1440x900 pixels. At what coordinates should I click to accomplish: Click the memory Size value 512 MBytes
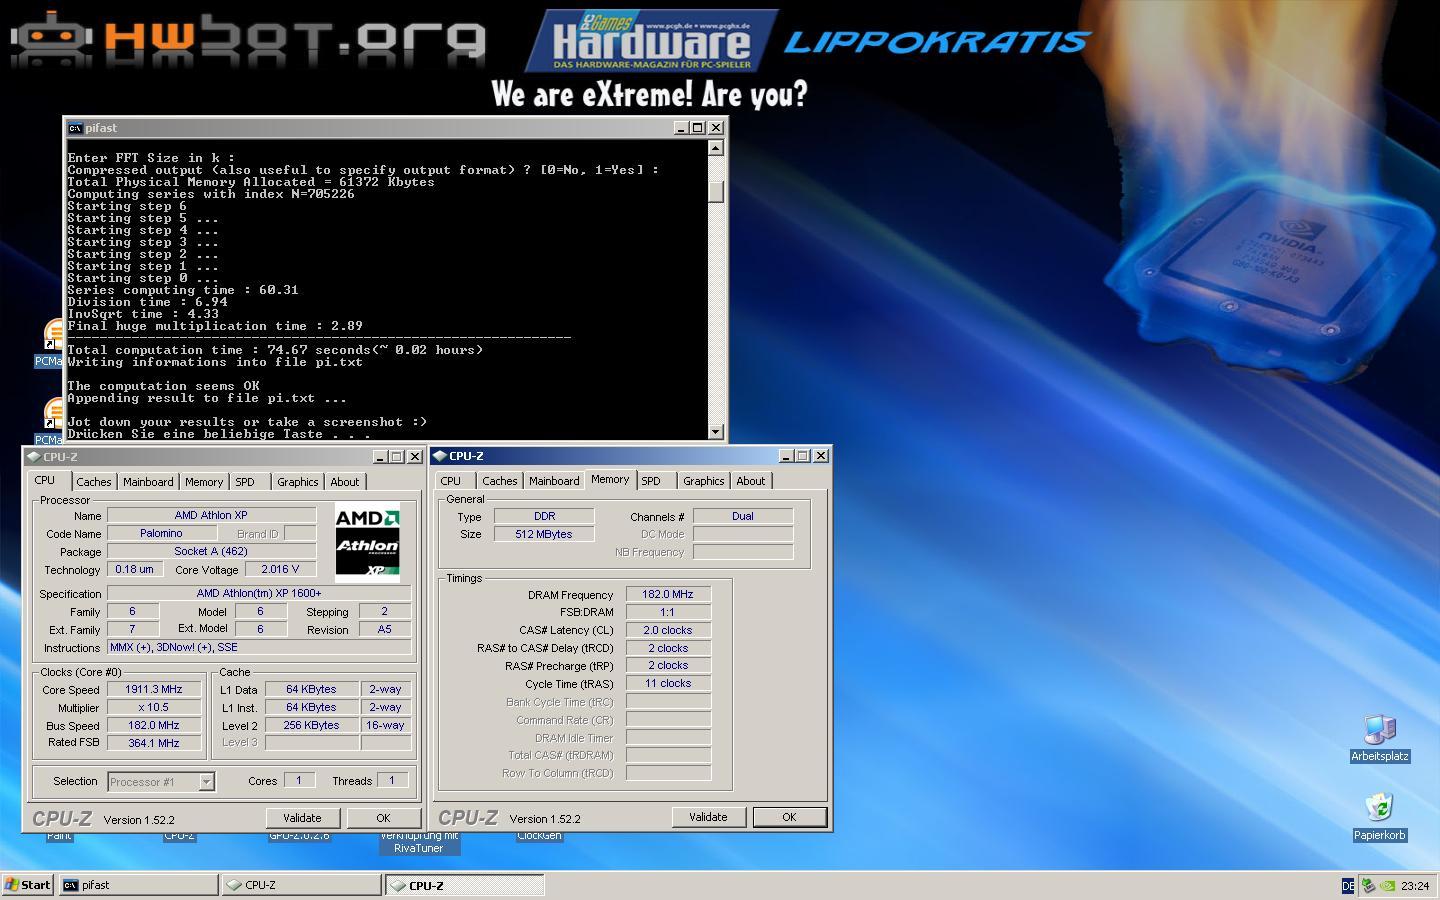[544, 535]
